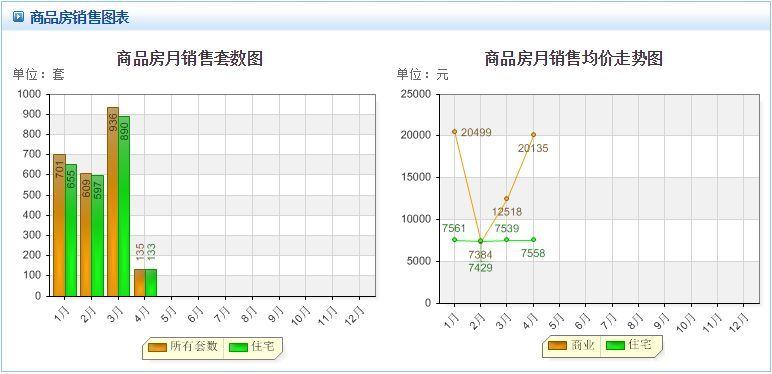Click the January orange bar labeled 701
Image resolution: width=772 pixels, height=374 pixels.
(x=60, y=225)
